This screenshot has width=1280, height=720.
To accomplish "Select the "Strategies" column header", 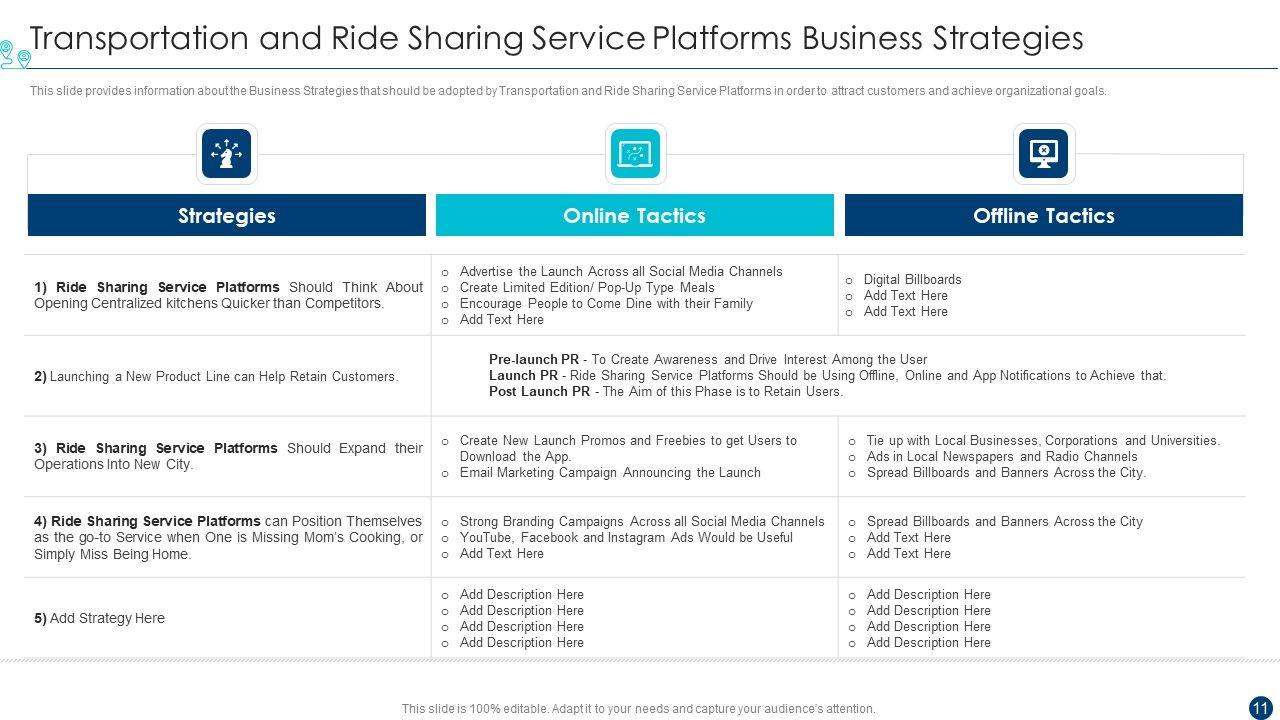I will click(227, 215).
